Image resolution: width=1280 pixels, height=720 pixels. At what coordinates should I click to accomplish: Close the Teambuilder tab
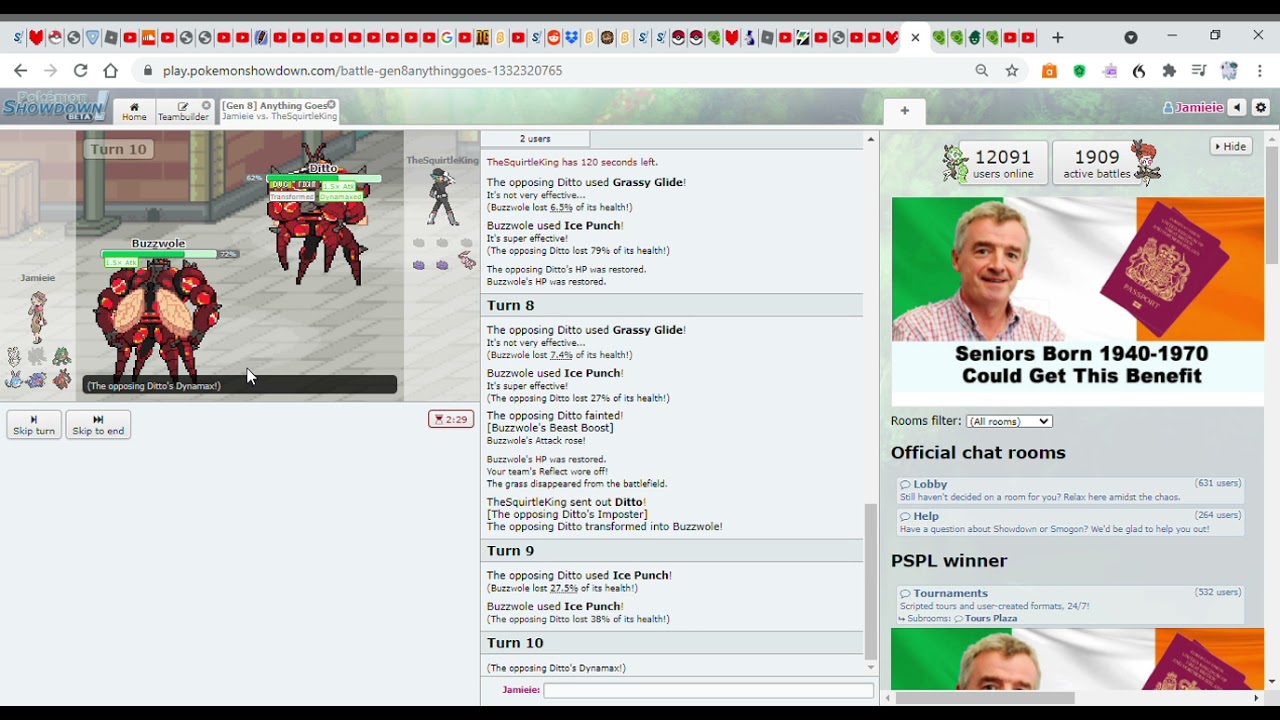pyautogui.click(x=207, y=105)
